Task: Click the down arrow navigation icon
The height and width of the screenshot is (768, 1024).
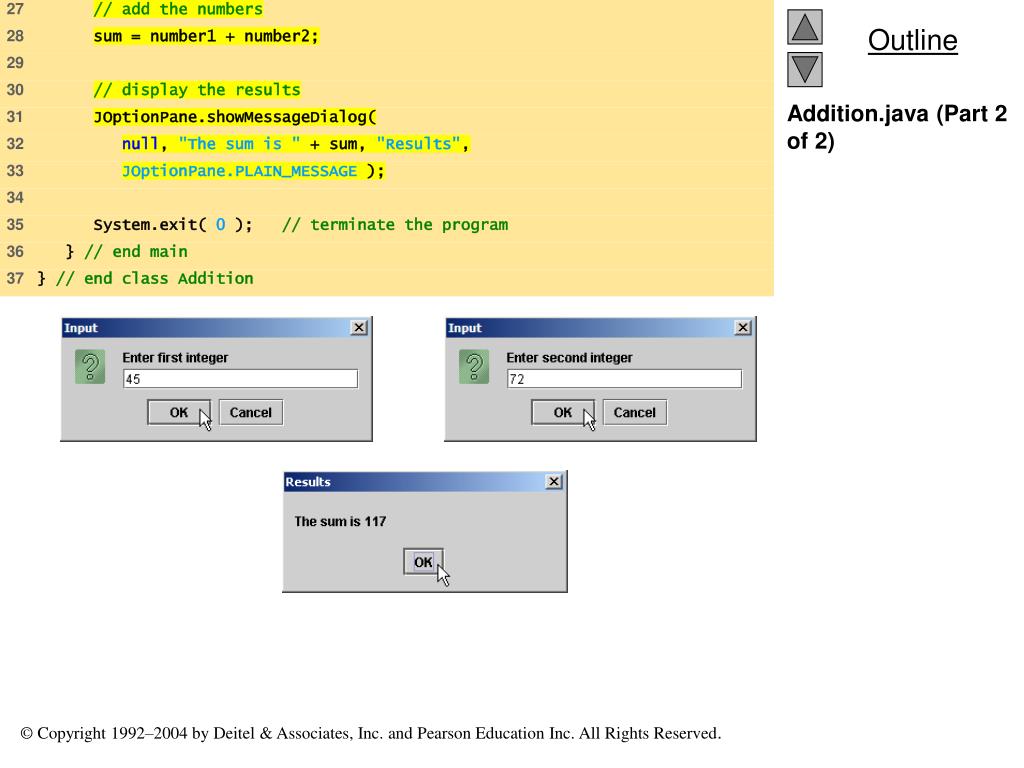Action: (805, 70)
